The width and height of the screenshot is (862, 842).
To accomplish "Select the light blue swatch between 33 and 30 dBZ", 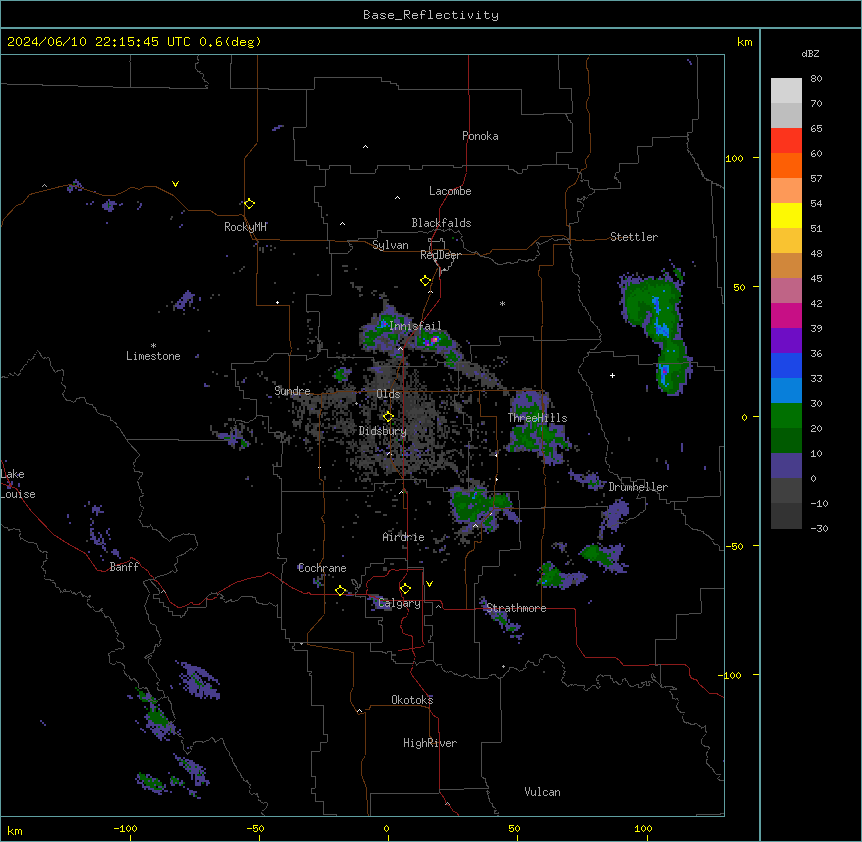I will [786, 391].
